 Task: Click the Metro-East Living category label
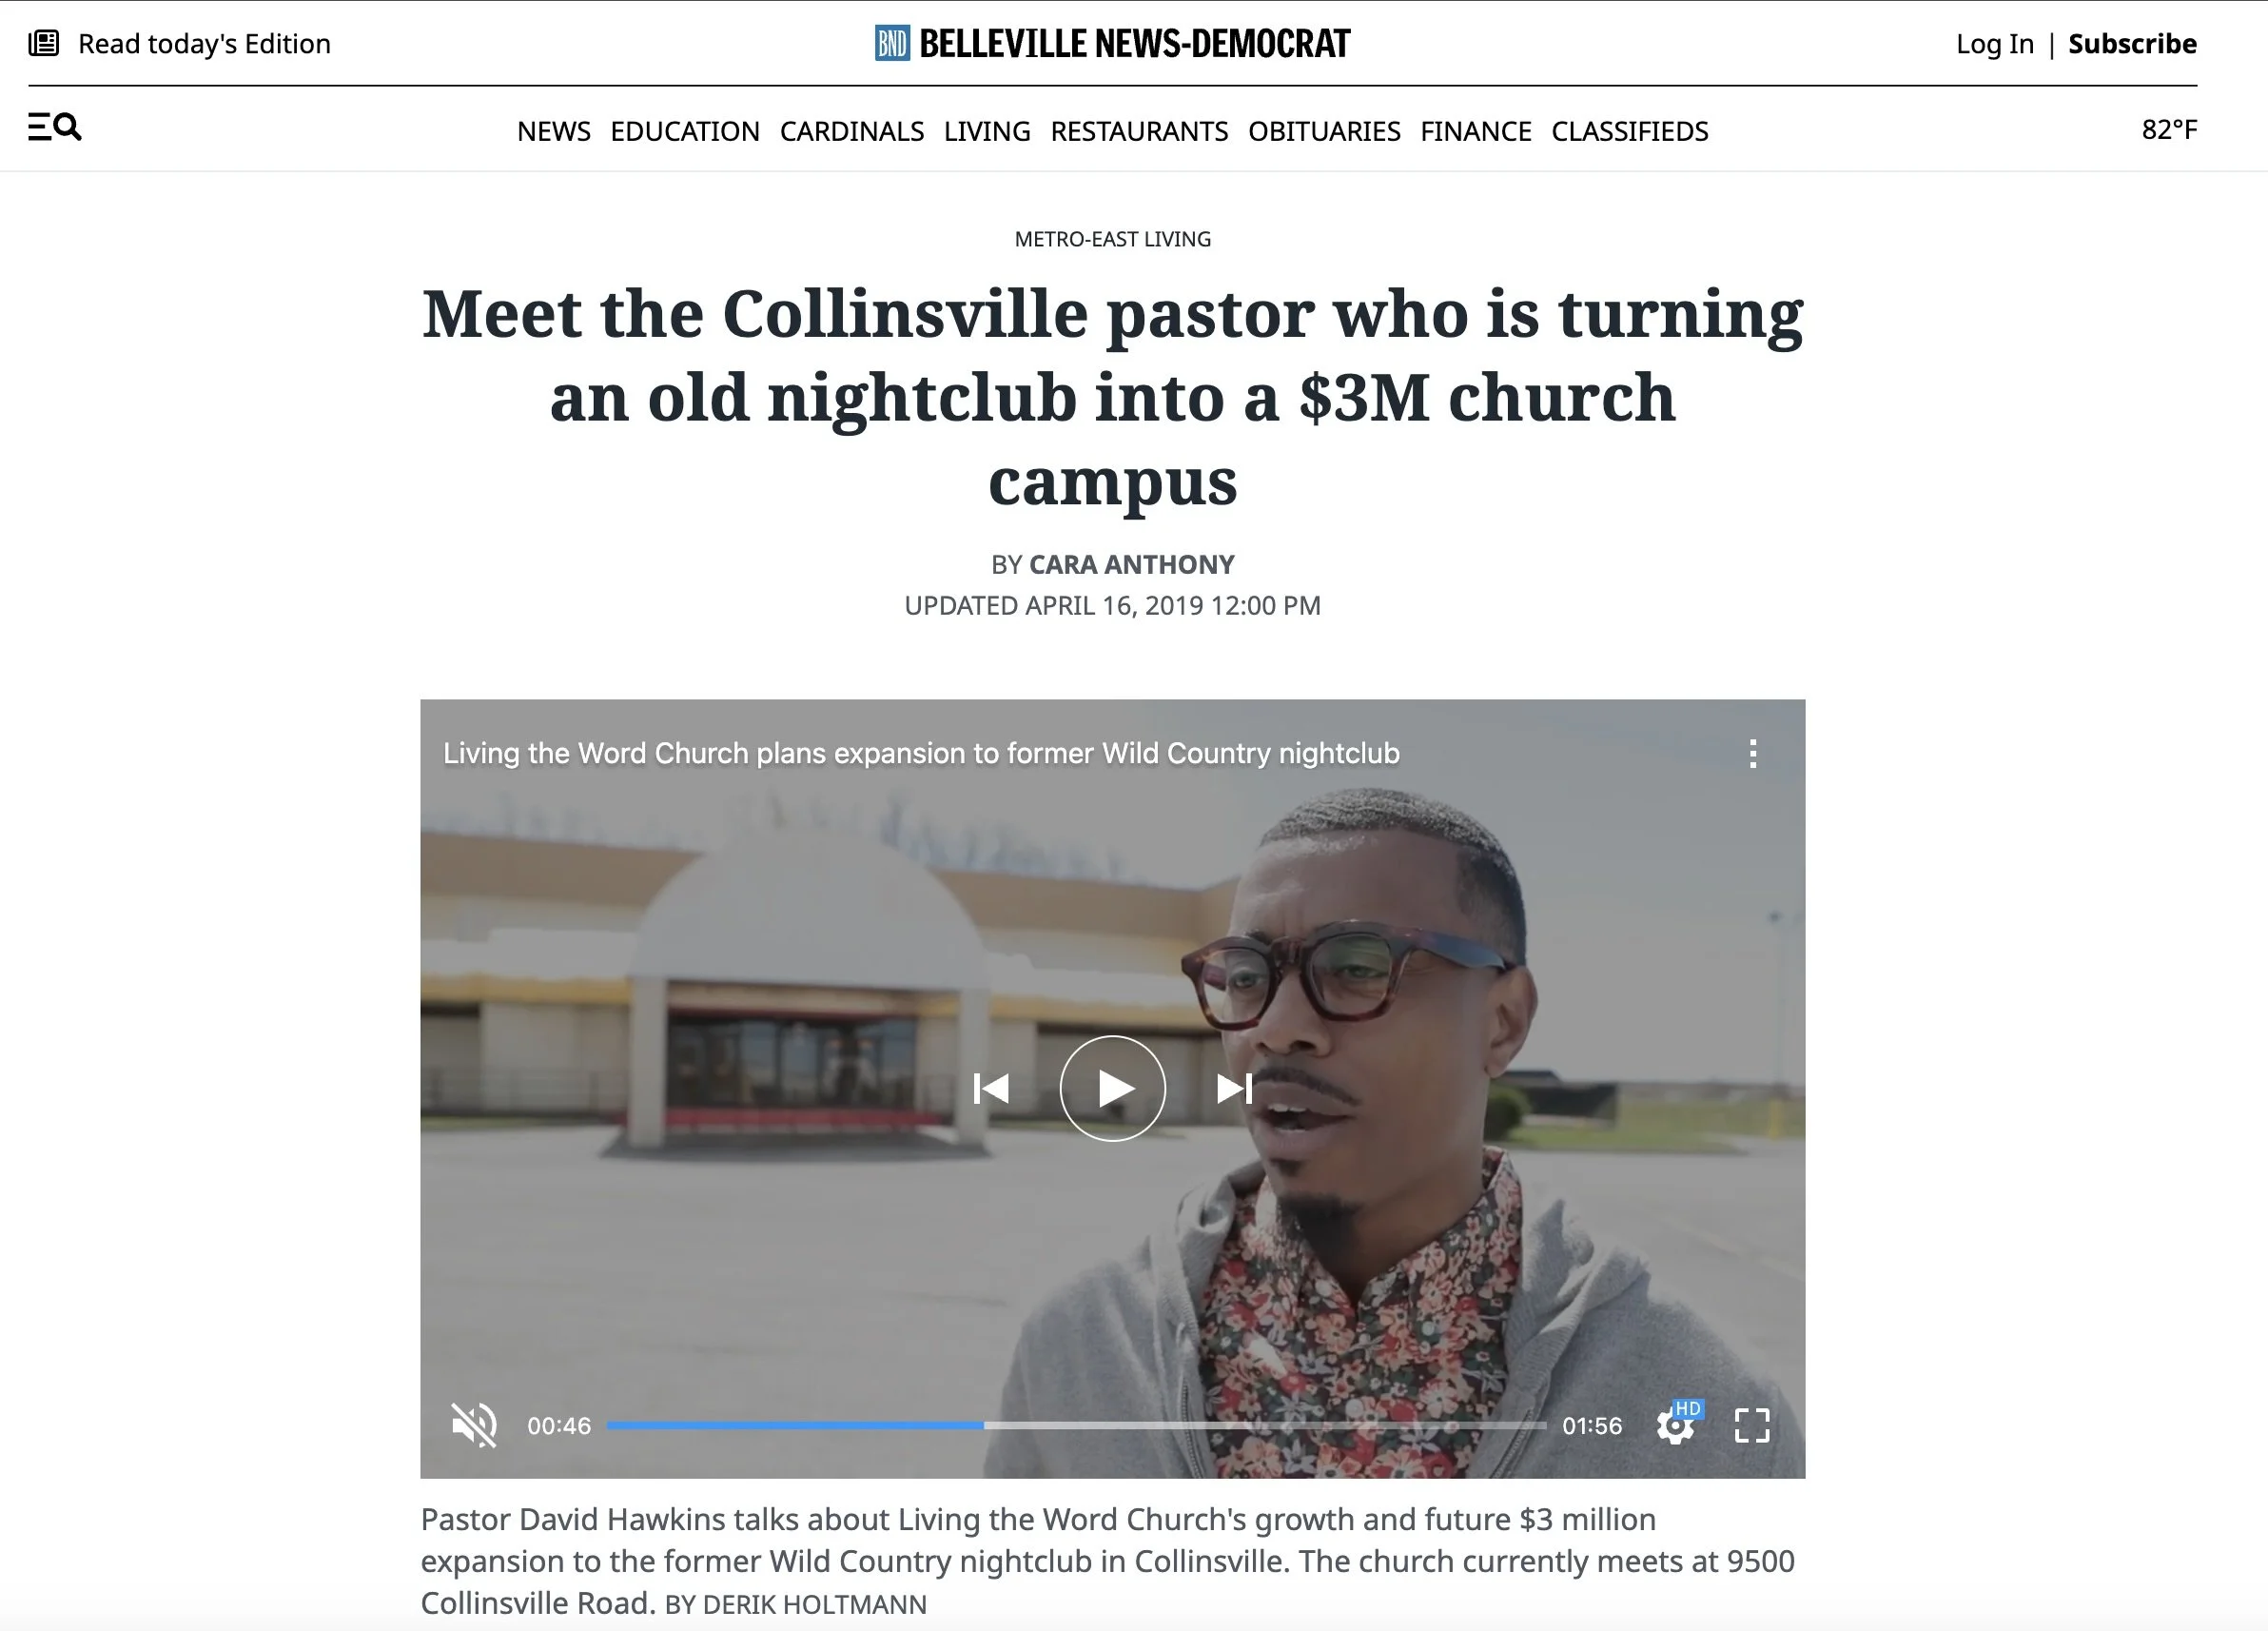point(1113,239)
